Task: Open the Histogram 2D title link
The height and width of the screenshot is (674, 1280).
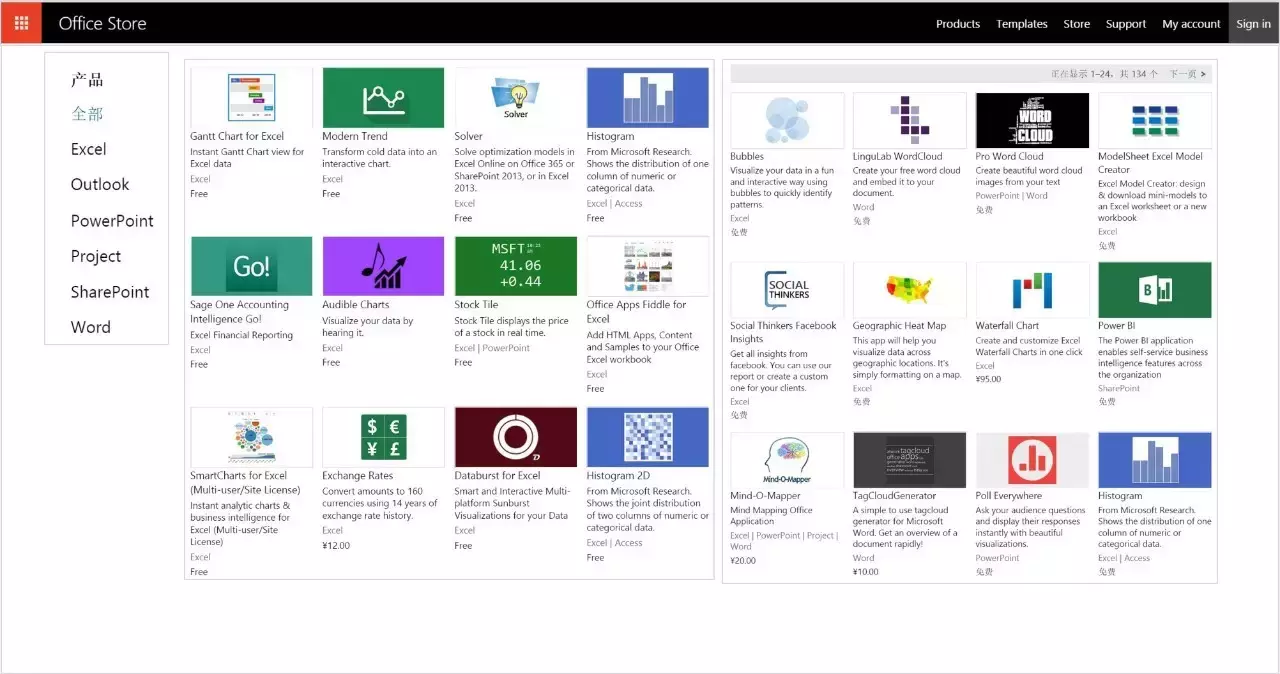Action: (x=618, y=476)
